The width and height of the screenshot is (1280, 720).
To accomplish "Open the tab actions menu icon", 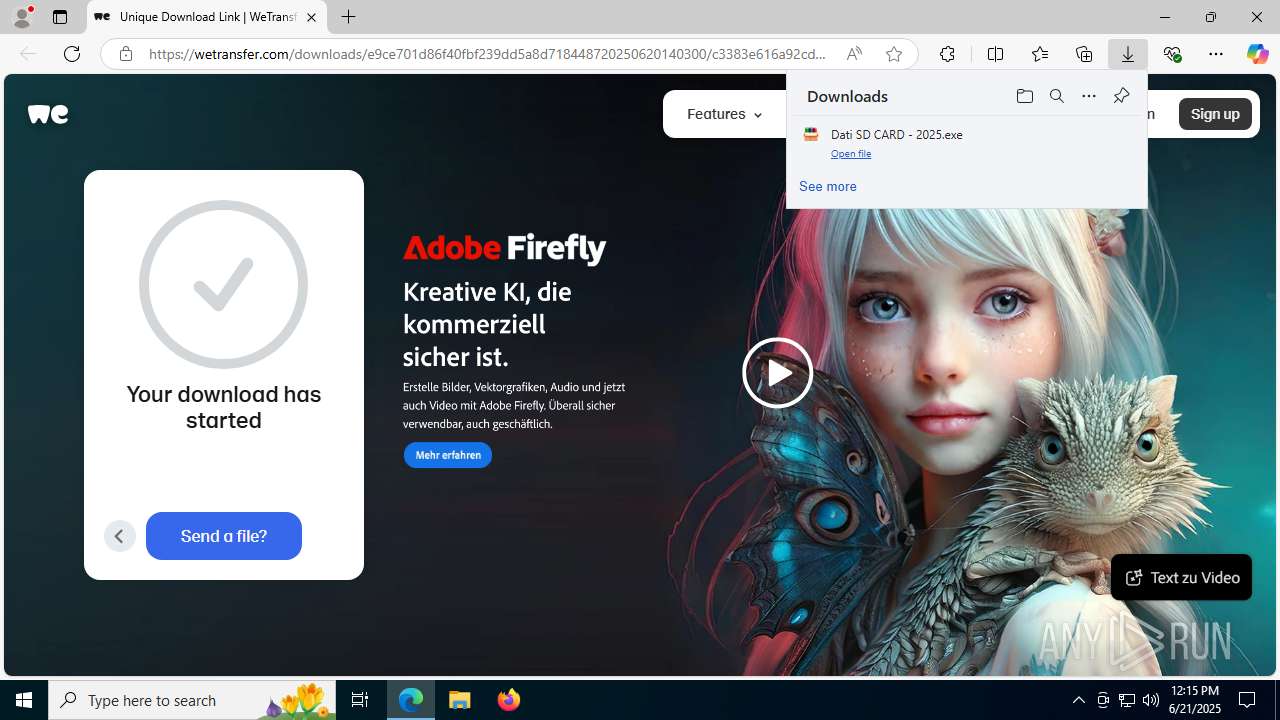I will point(60,17).
